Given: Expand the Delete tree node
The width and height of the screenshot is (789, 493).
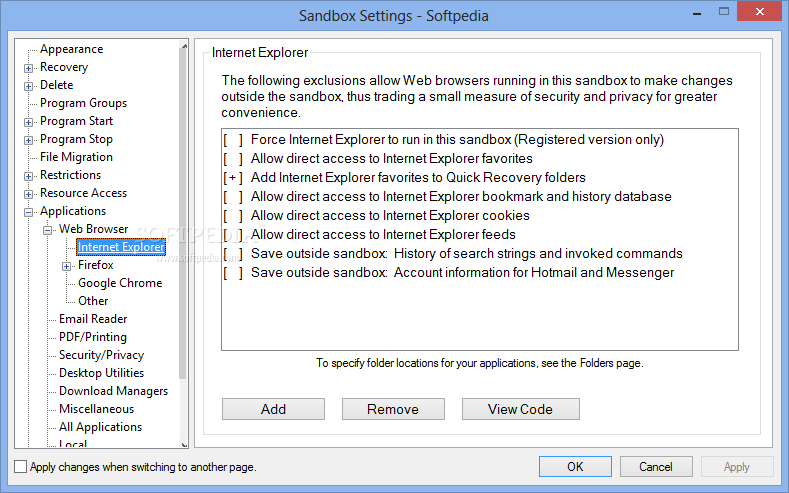Looking at the screenshot, I should pos(29,86).
